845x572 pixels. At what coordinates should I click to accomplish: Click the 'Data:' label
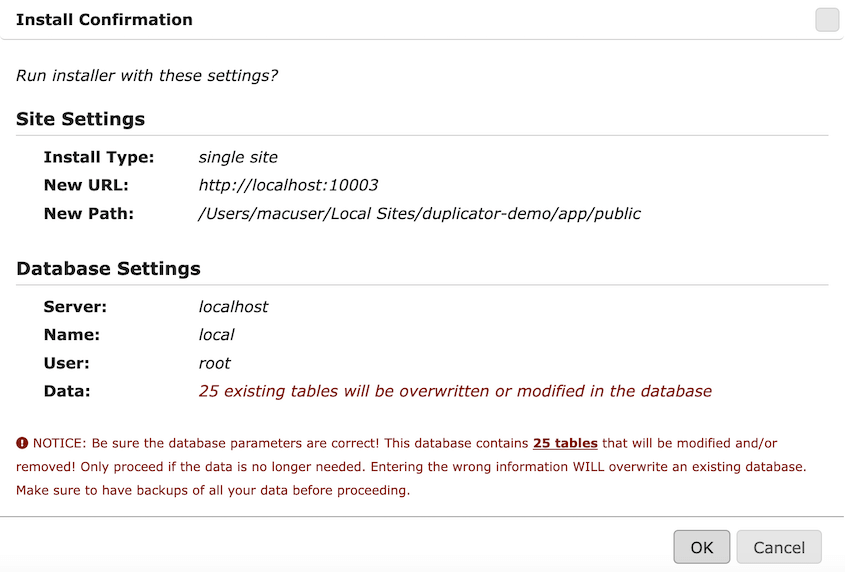pyautogui.click(x=67, y=391)
